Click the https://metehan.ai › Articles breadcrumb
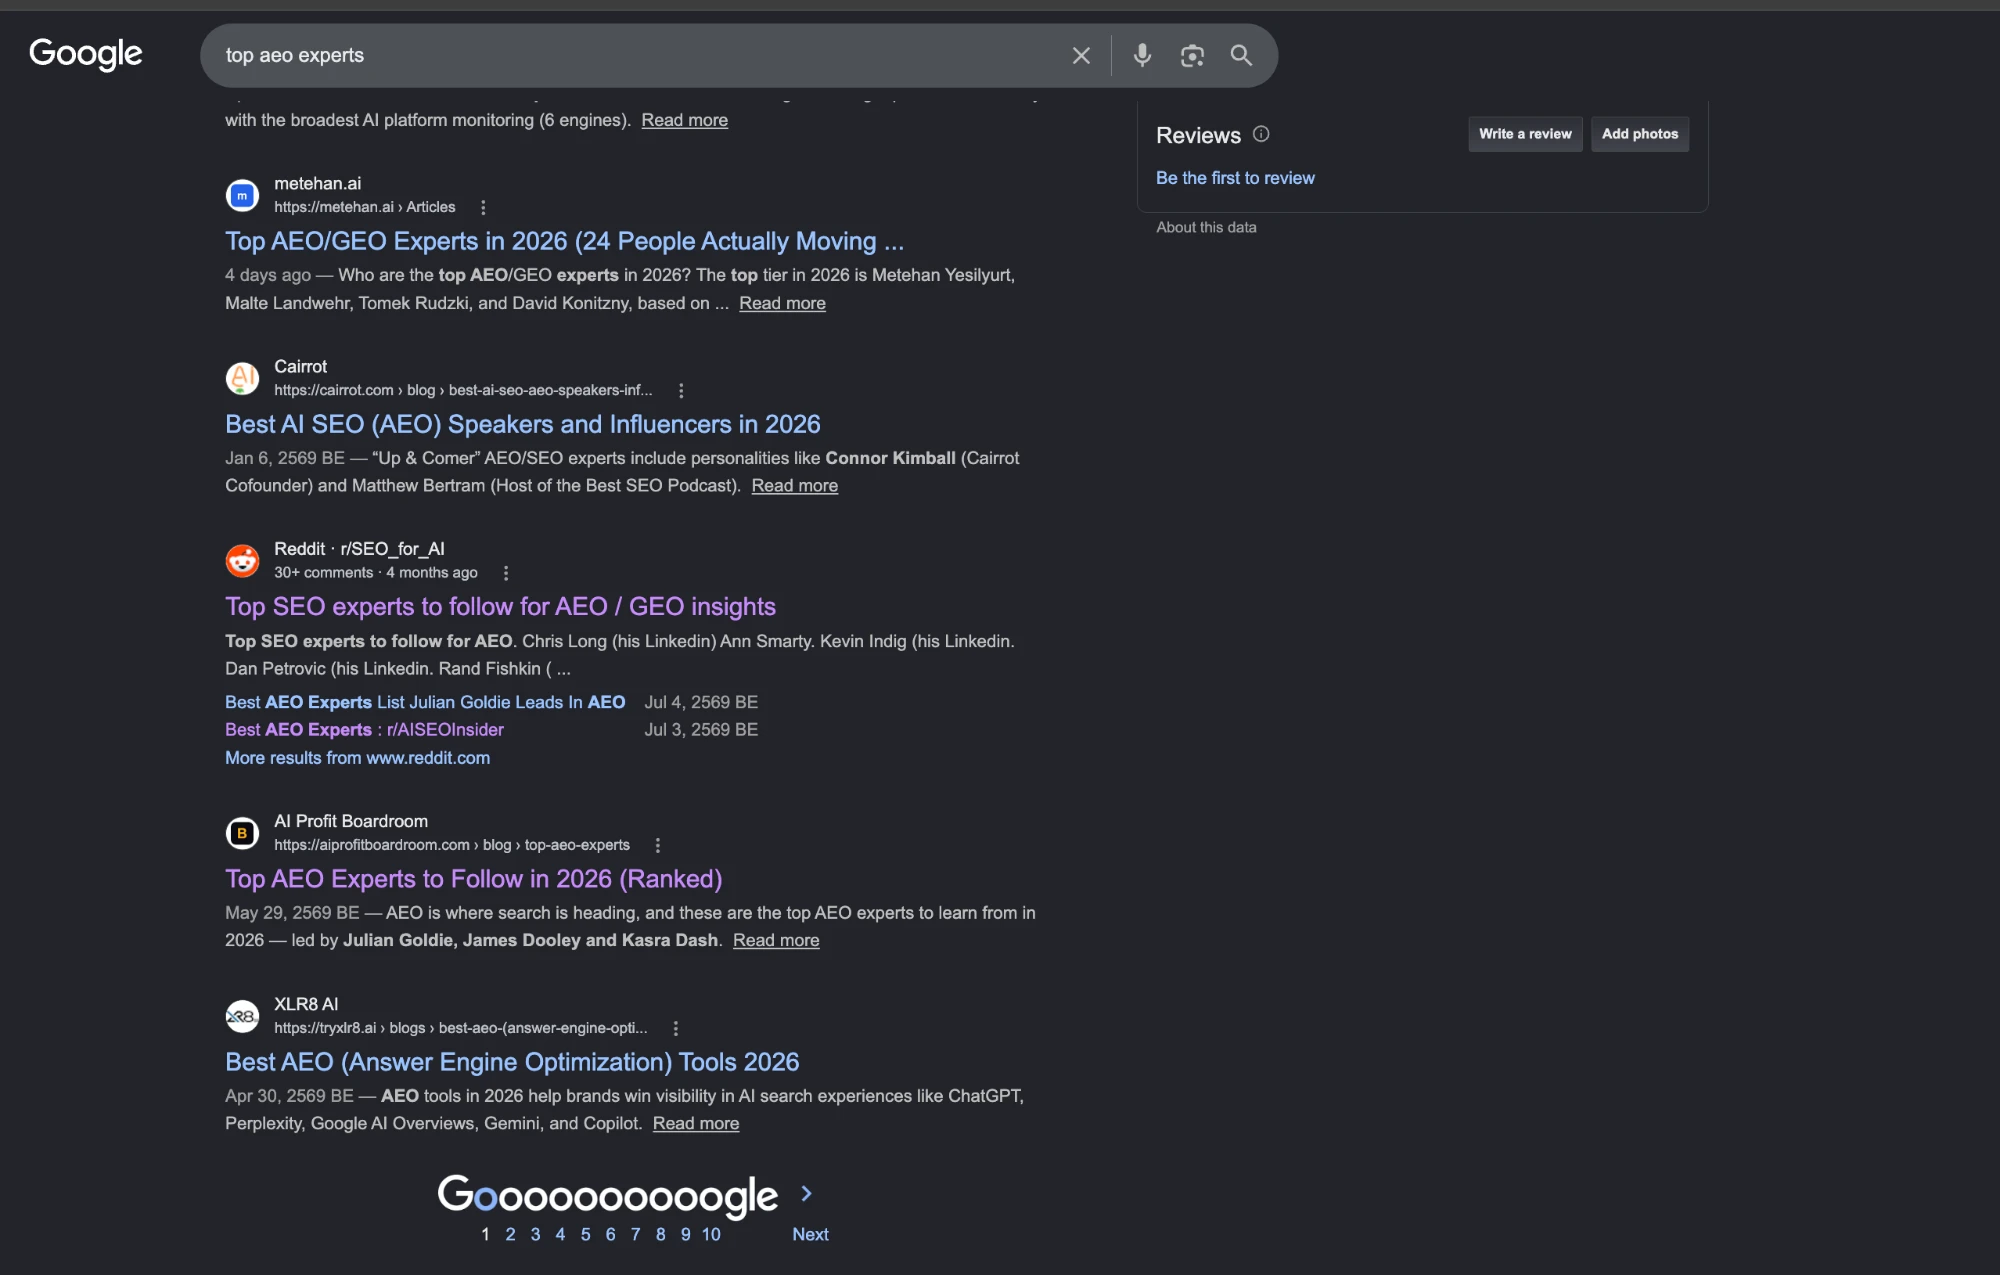This screenshot has height=1275, width=2000. pyautogui.click(x=364, y=207)
